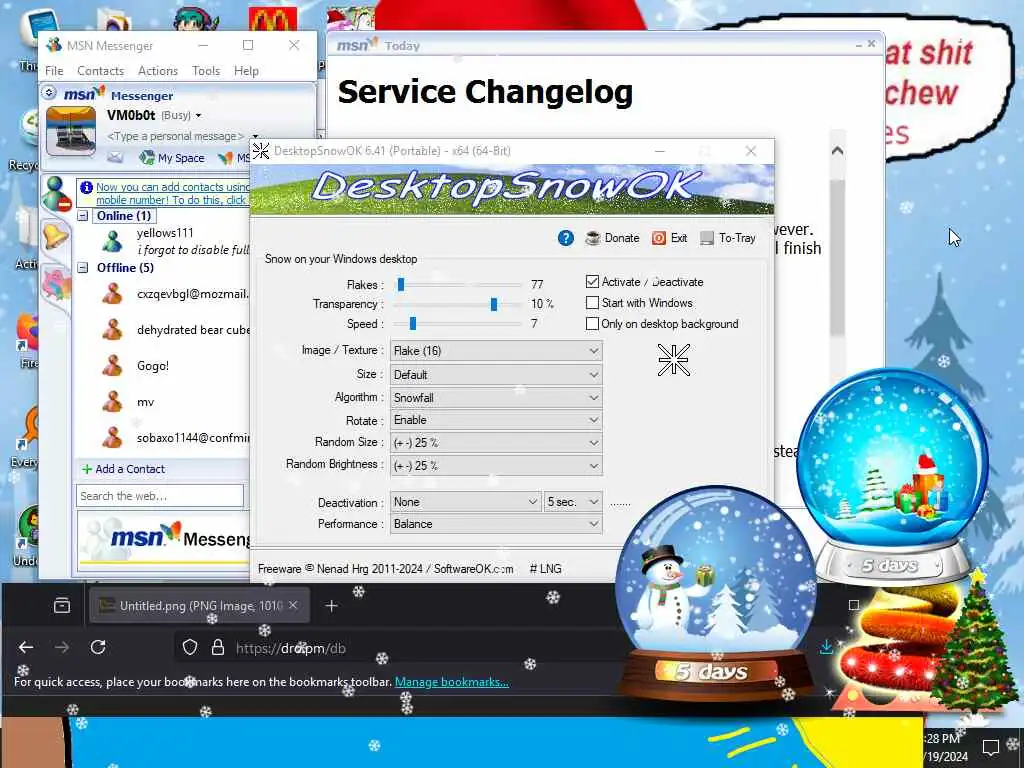Click the personal message field
This screenshot has height=768, width=1024.
point(176,136)
